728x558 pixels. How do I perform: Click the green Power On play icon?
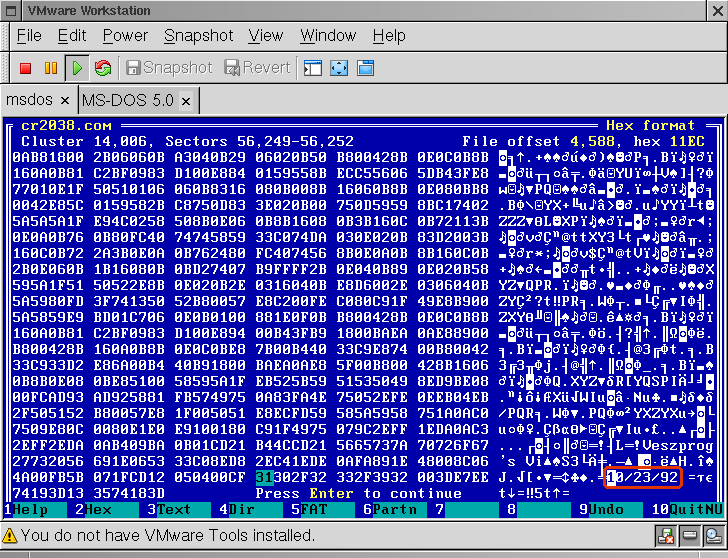click(x=77, y=68)
